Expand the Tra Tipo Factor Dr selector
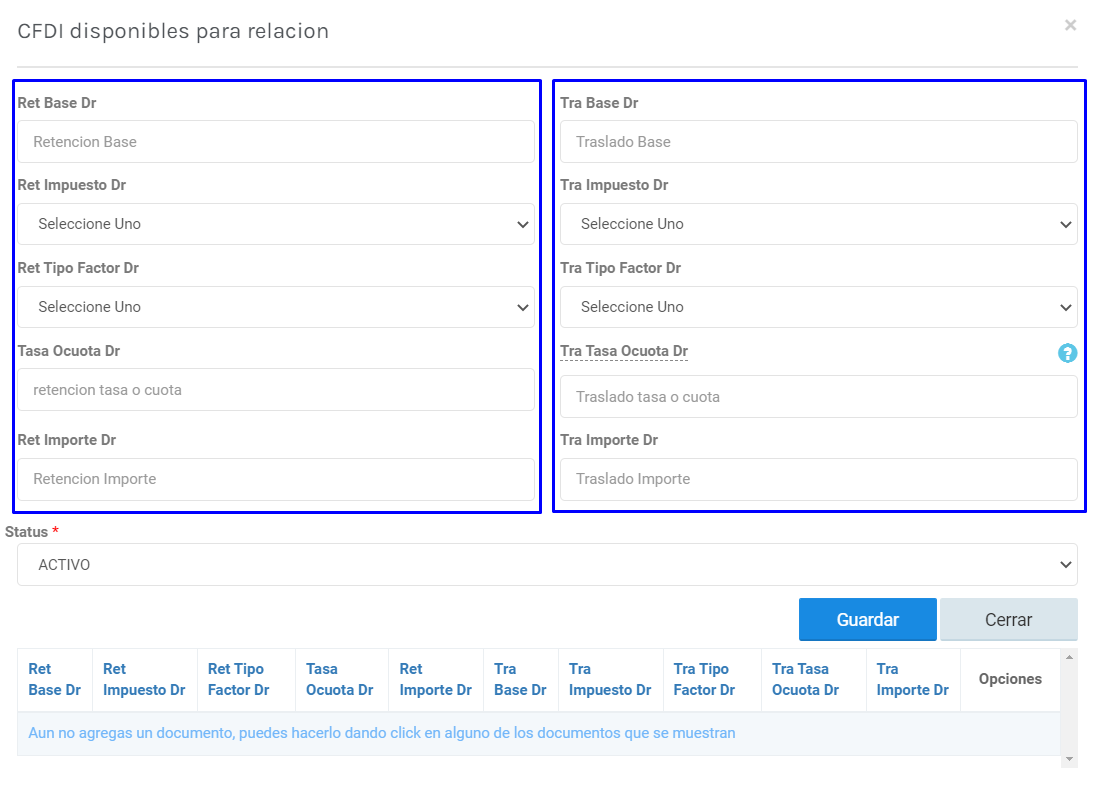The width and height of the screenshot is (1100, 786). click(818, 307)
